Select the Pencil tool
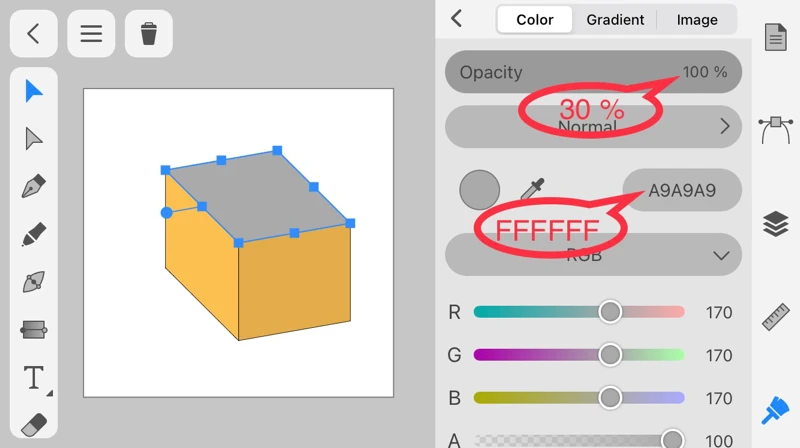This screenshot has width=800, height=448. (x=34, y=235)
